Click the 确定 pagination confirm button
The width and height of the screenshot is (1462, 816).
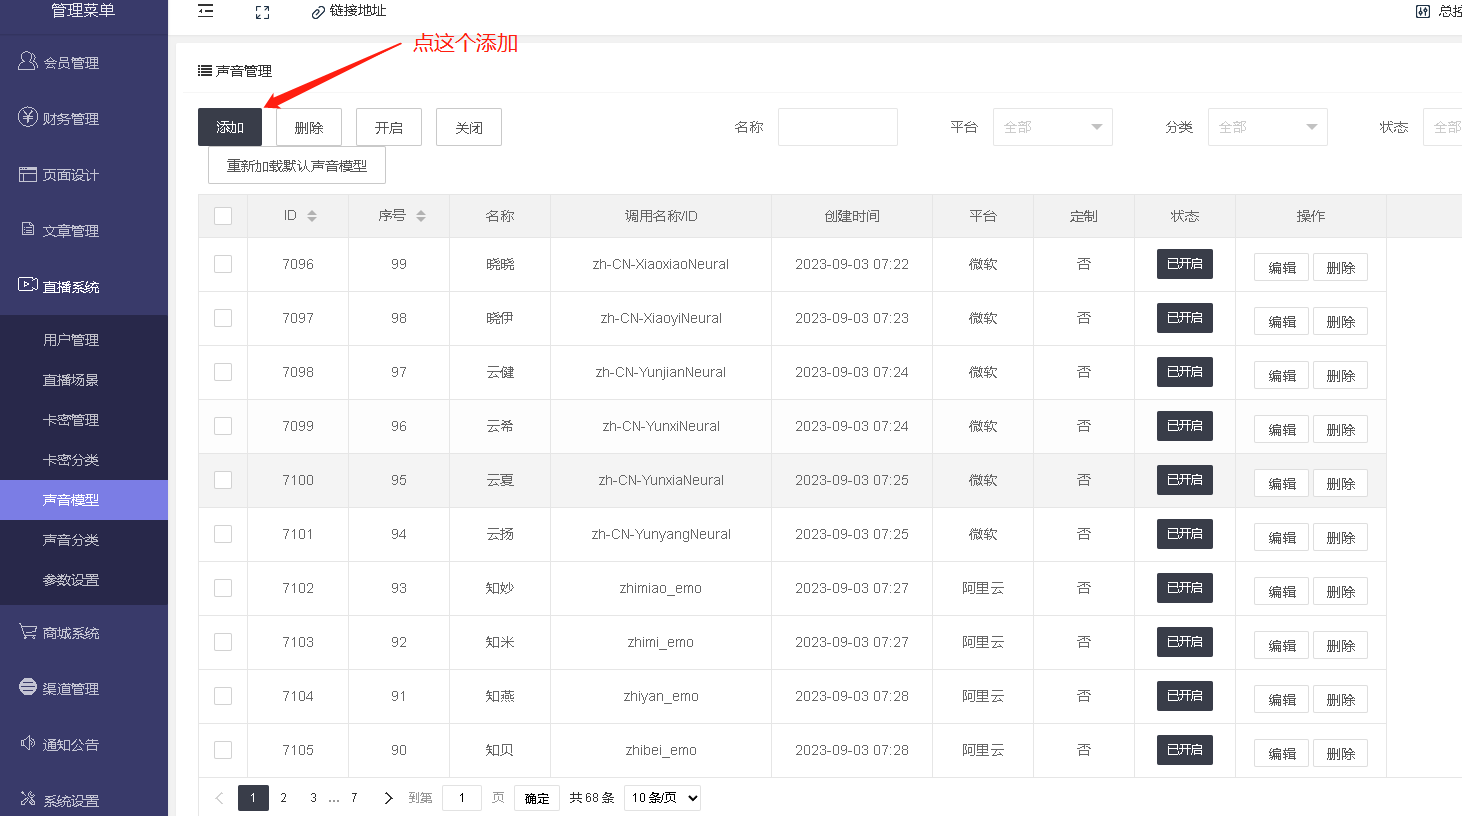[x=537, y=798]
